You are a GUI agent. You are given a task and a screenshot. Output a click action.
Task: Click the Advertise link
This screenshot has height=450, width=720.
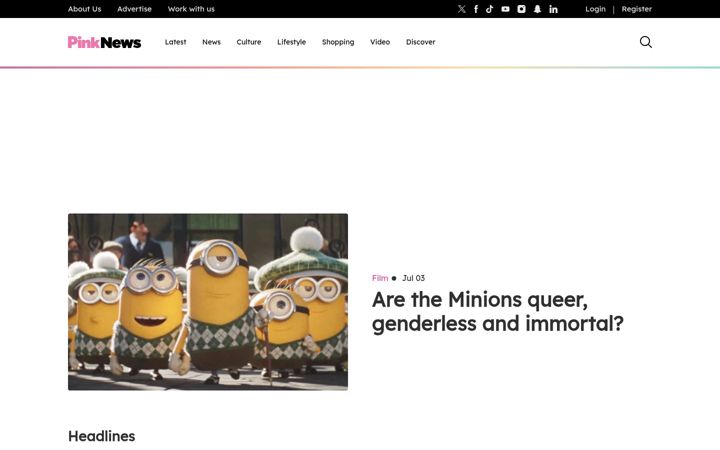pos(134,9)
